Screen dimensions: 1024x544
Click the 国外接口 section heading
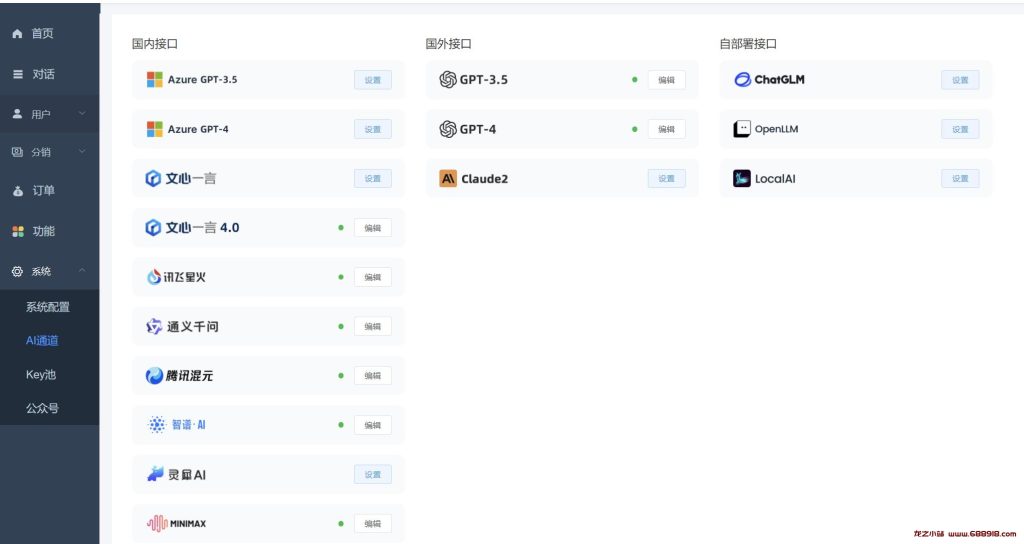tap(449, 44)
